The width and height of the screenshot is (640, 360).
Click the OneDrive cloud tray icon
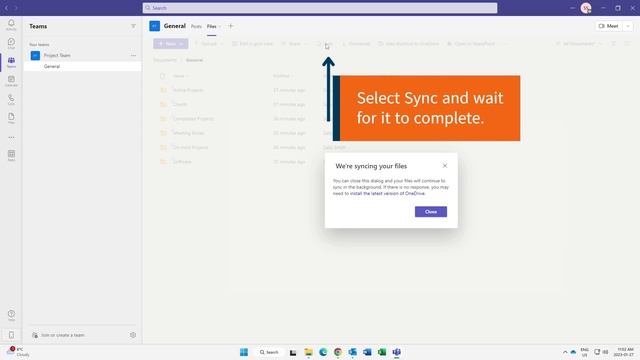(573, 352)
